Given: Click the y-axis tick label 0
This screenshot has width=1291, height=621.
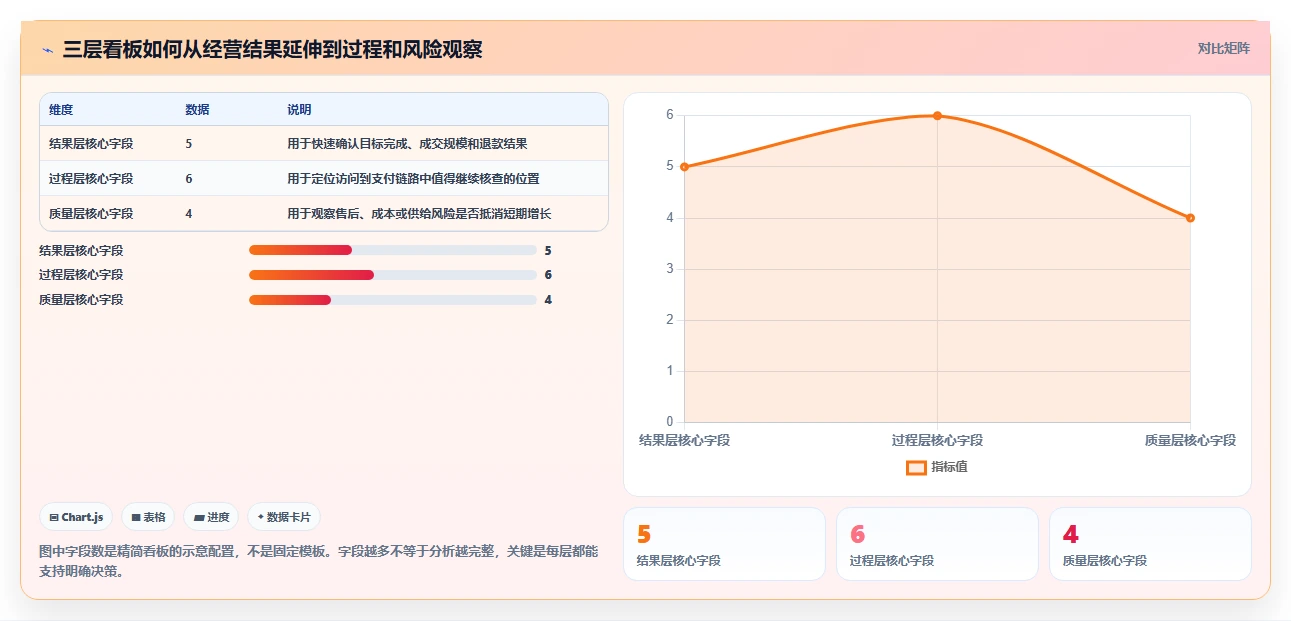Looking at the screenshot, I should [x=669, y=422].
